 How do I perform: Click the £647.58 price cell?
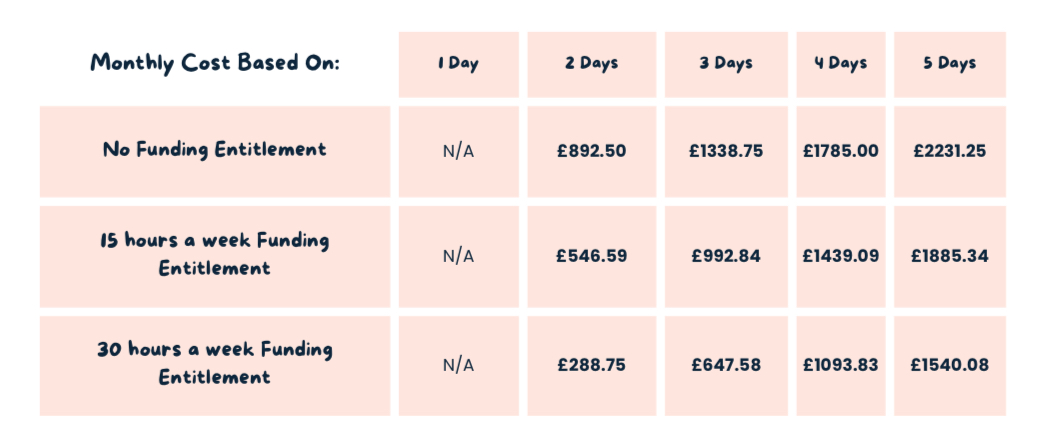pos(726,366)
